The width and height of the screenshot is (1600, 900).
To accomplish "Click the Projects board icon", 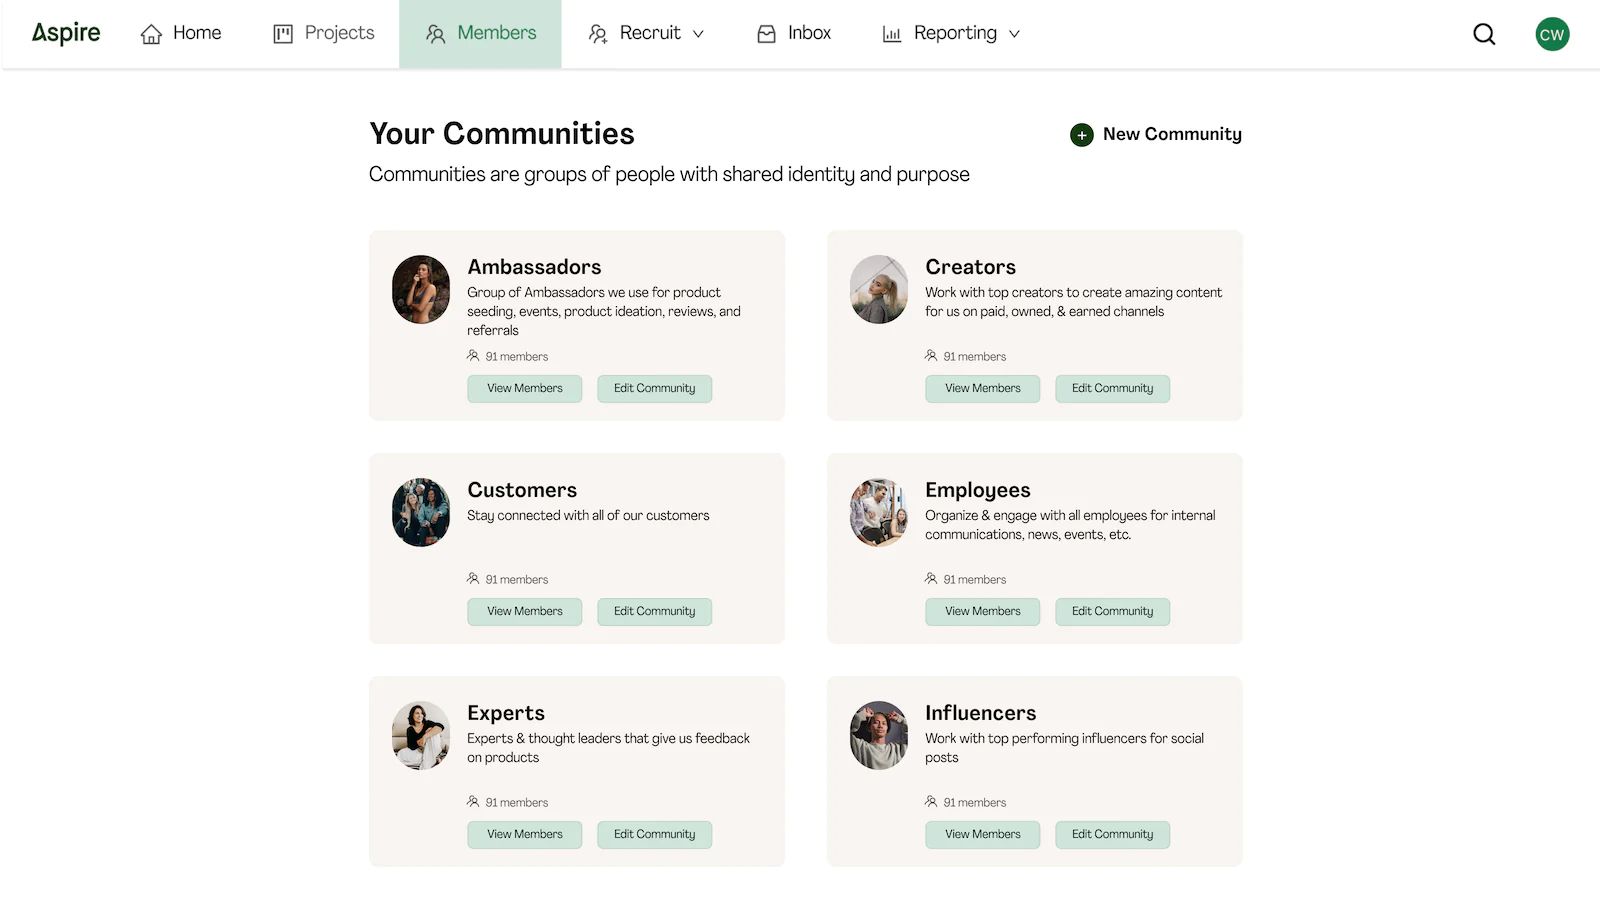I will 283,35.
